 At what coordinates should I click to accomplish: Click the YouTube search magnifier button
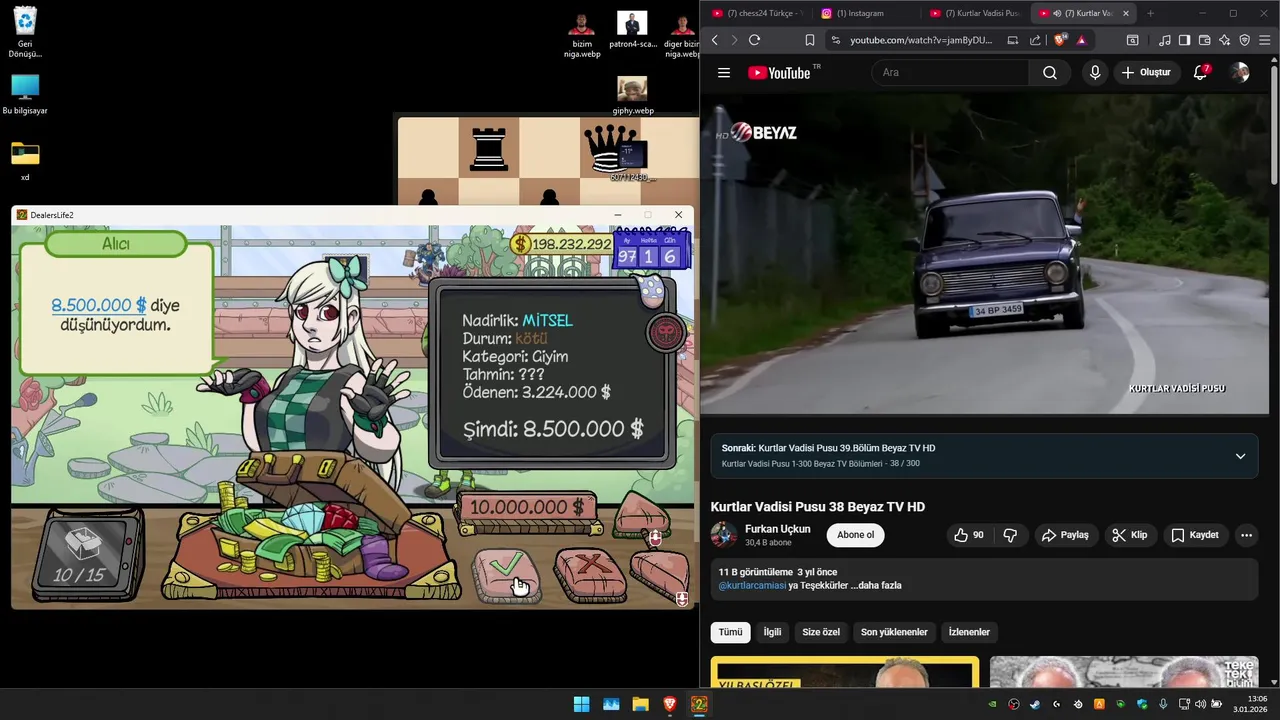click(x=1049, y=73)
